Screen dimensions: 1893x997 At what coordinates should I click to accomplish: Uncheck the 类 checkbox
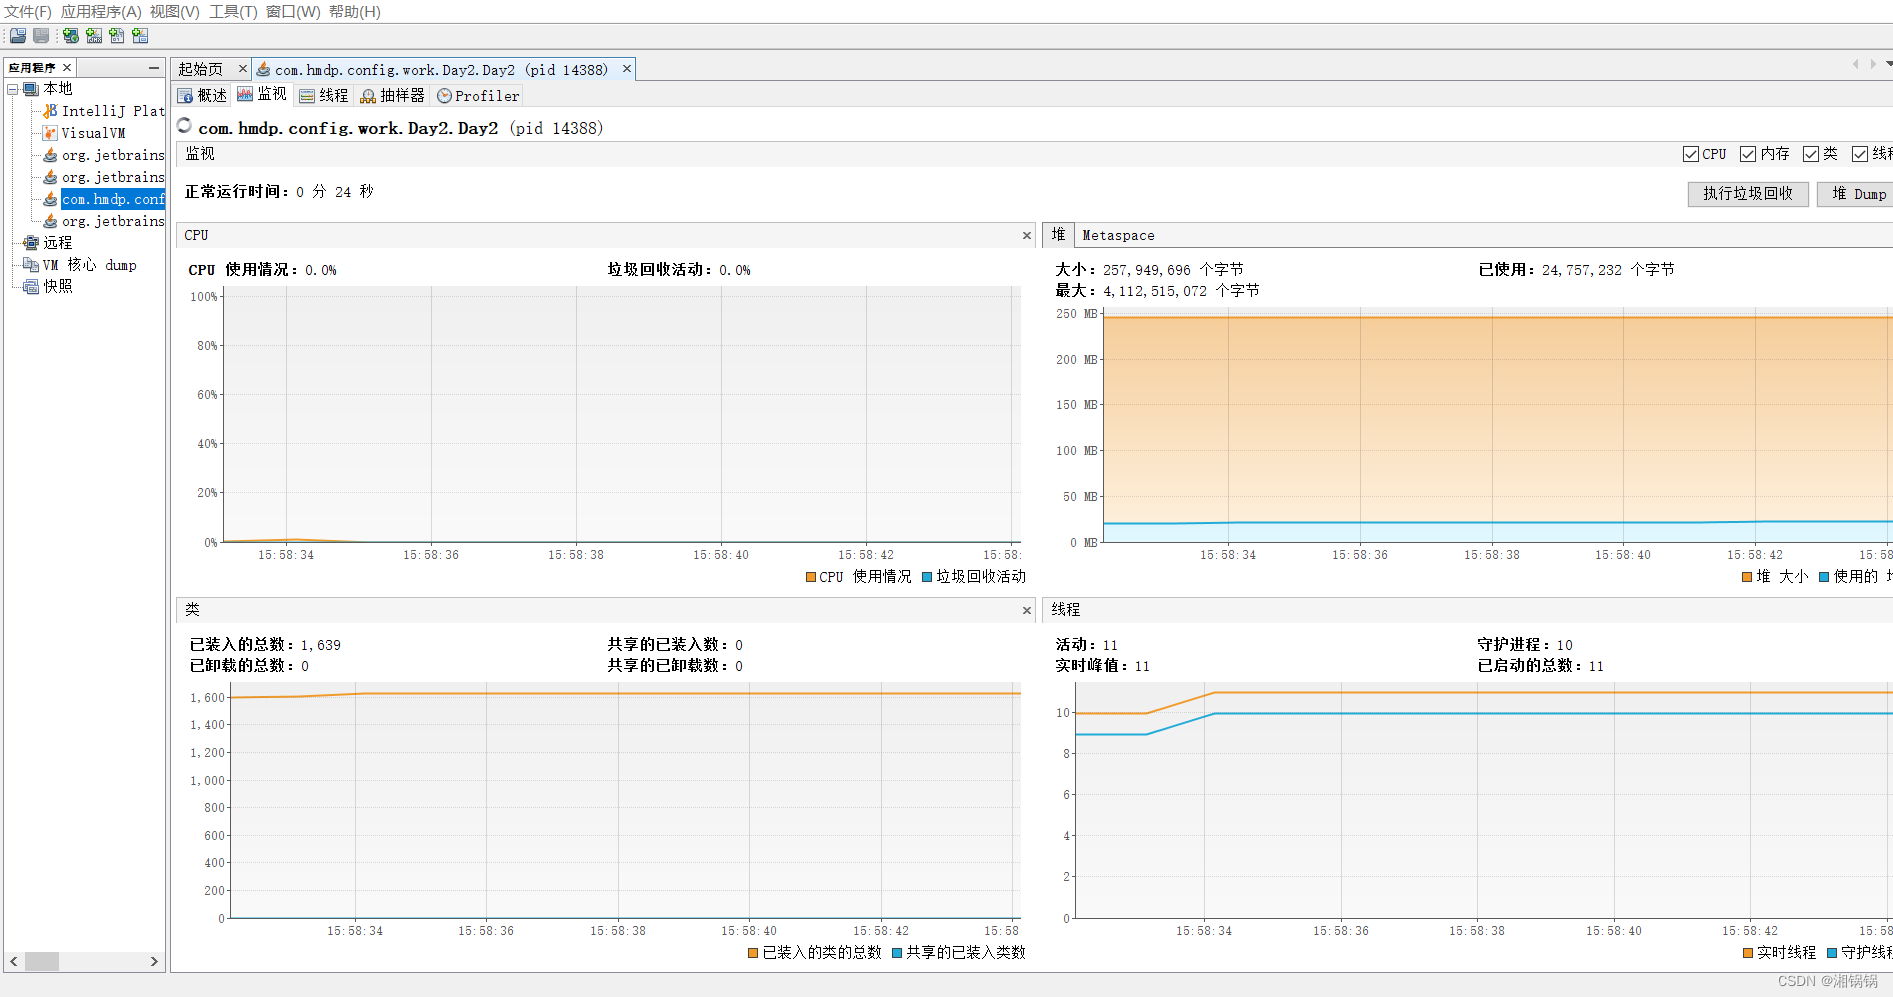point(1811,154)
